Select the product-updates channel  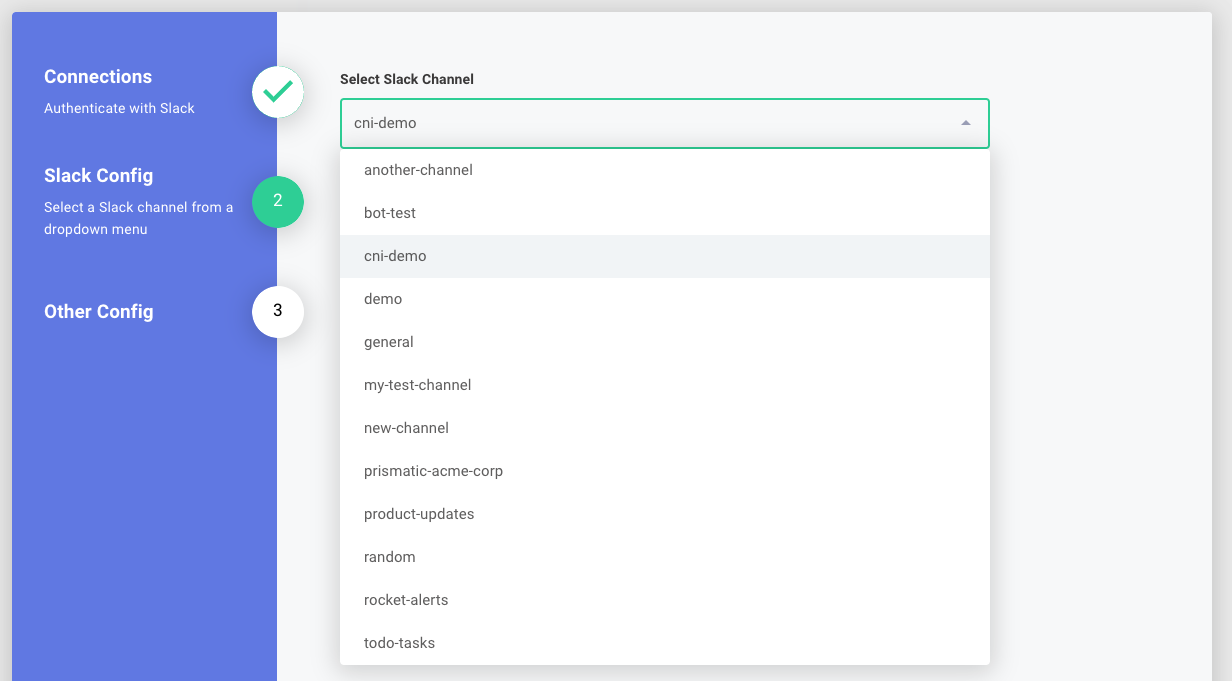[418, 513]
